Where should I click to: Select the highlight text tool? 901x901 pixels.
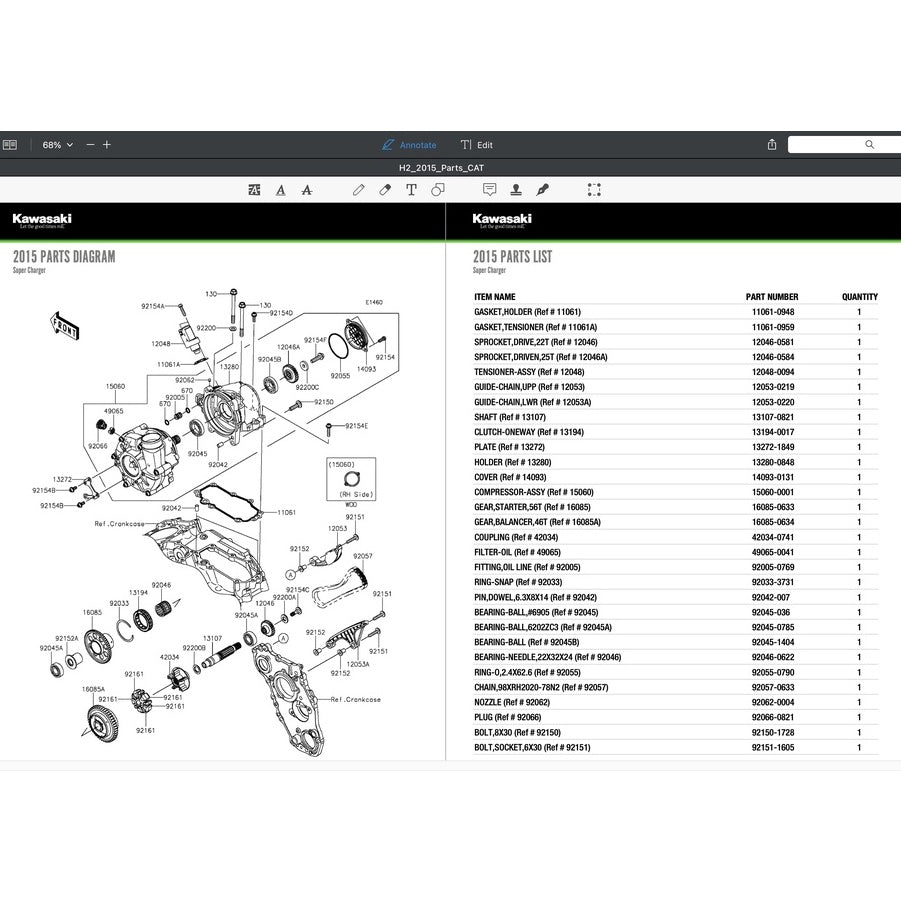pos(254,189)
